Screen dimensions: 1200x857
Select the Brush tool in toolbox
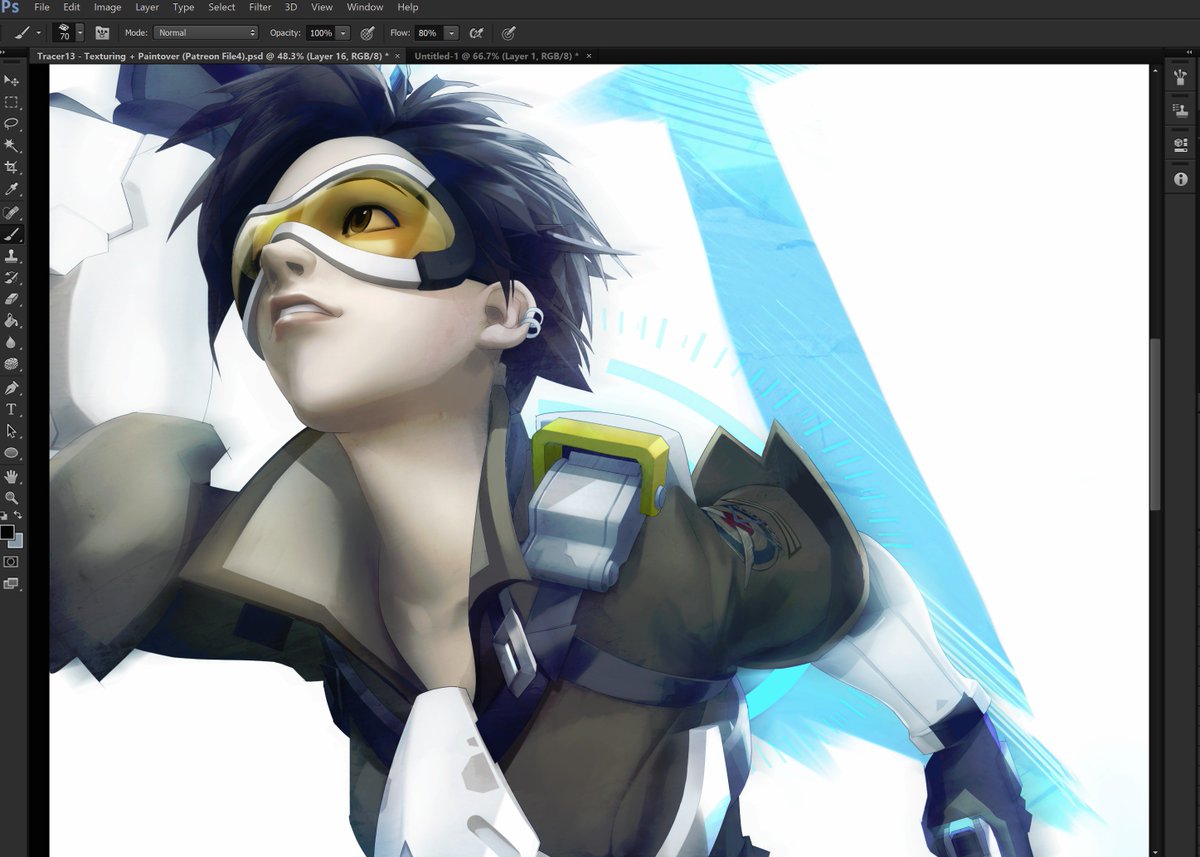click(12, 235)
